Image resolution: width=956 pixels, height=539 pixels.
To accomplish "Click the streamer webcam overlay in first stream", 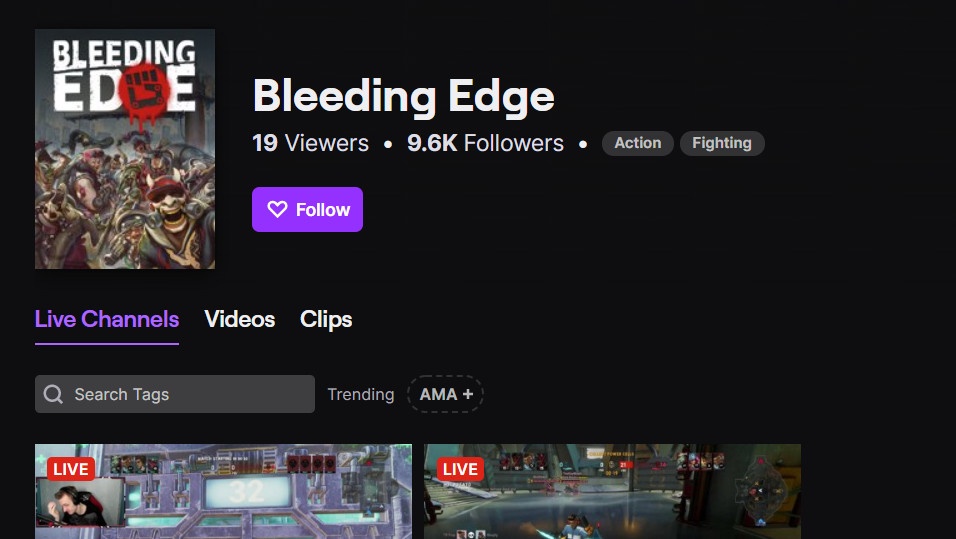I will [x=80, y=502].
